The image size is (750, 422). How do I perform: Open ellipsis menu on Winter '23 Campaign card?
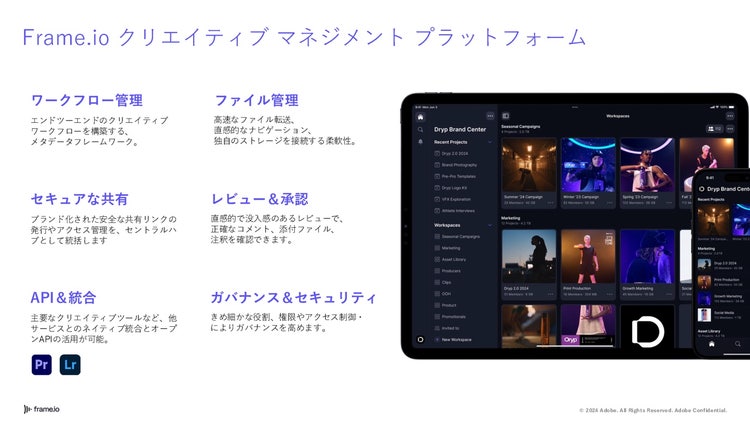click(x=610, y=203)
